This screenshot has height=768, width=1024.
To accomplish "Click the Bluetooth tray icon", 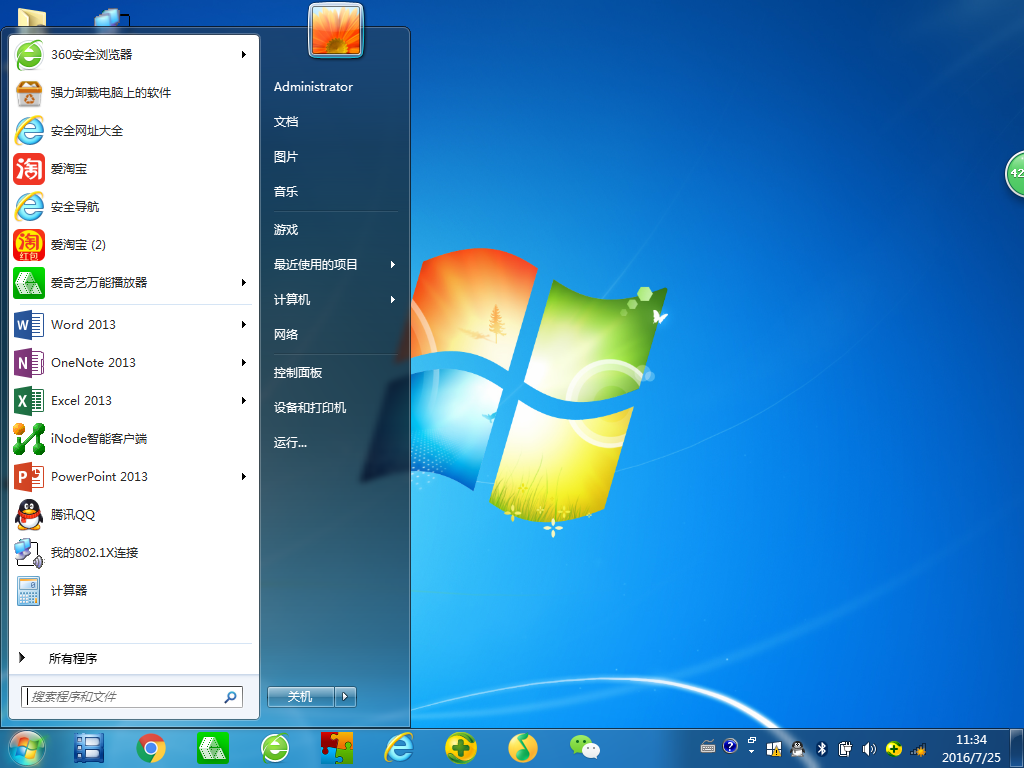I will tap(822, 748).
